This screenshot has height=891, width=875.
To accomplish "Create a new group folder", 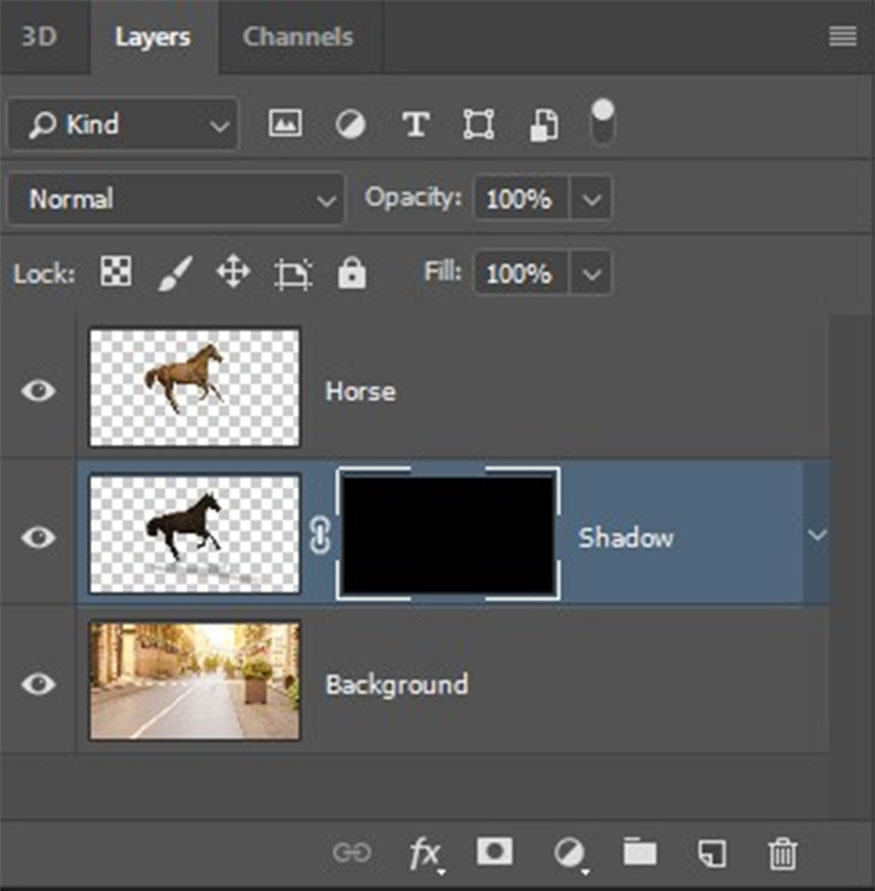I will 640,852.
